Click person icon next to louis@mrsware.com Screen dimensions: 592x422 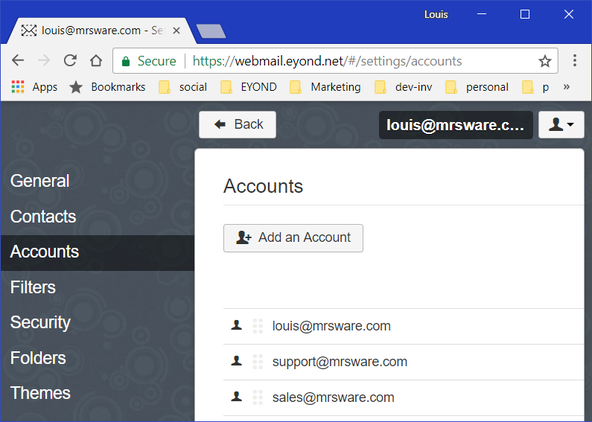236,325
